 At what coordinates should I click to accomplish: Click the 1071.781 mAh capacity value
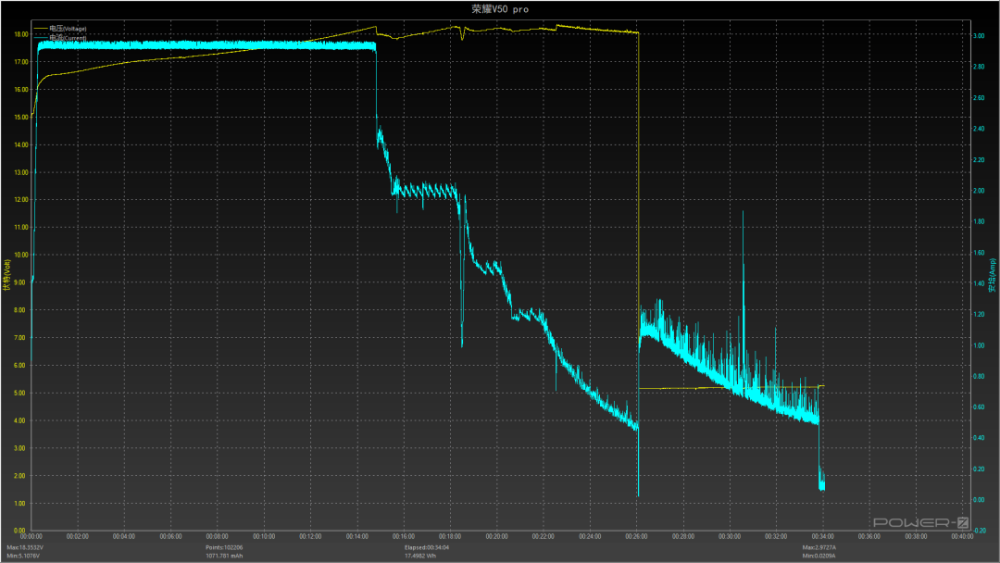(x=224, y=556)
